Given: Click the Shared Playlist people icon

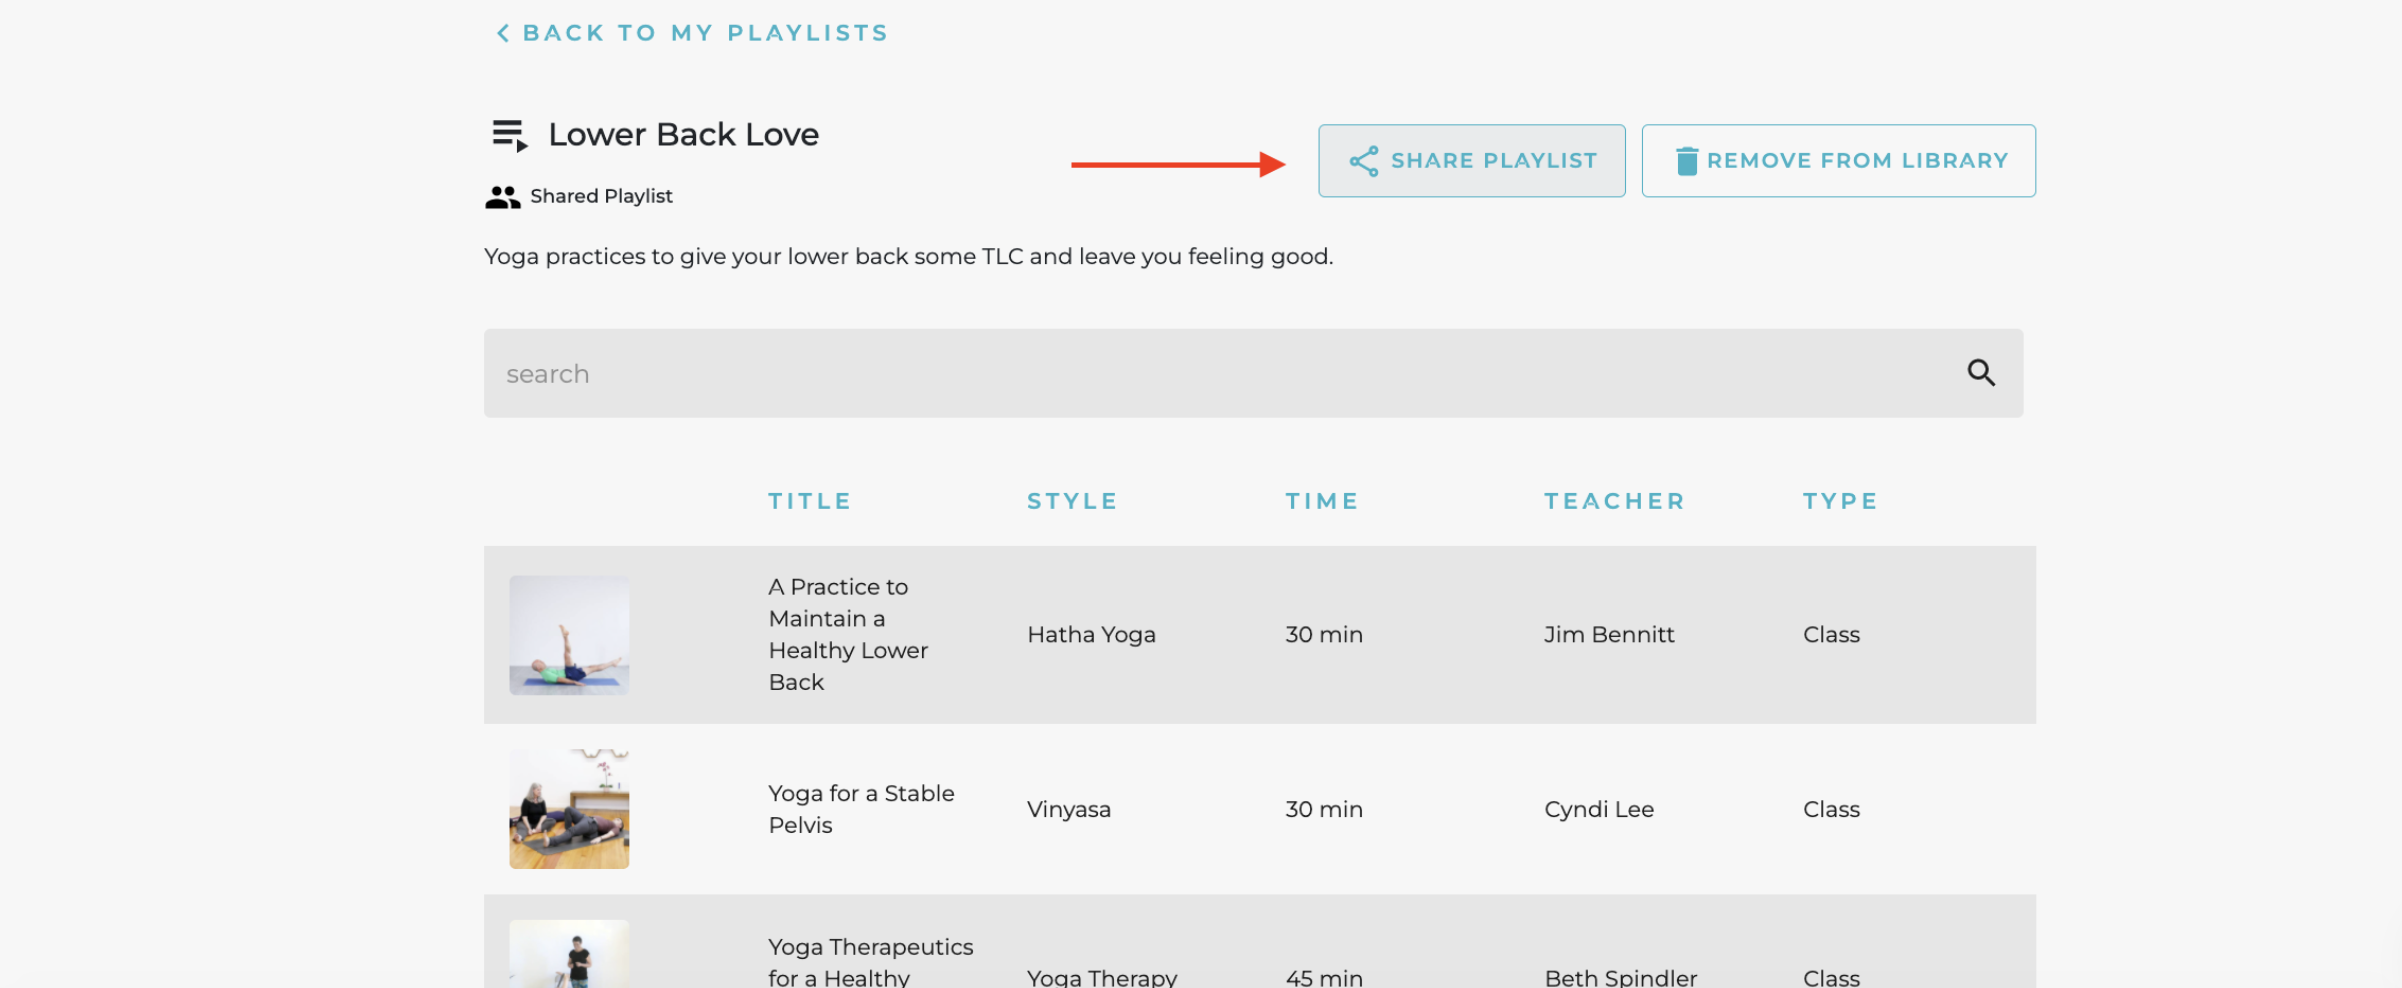Looking at the screenshot, I should (x=503, y=197).
